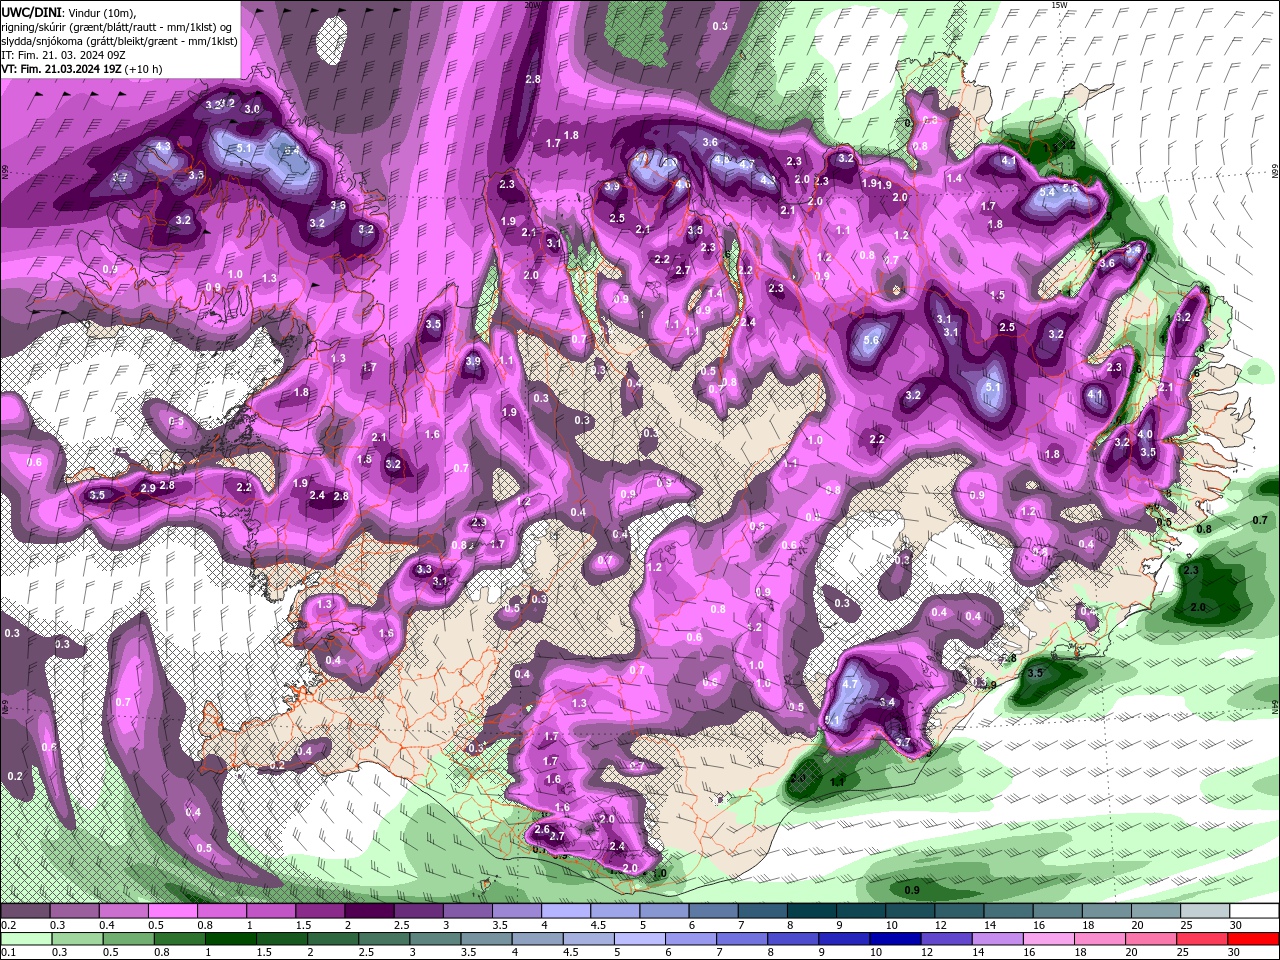
Task: Pick the lower scale dark green swatch for 1
Action: (x=231, y=939)
